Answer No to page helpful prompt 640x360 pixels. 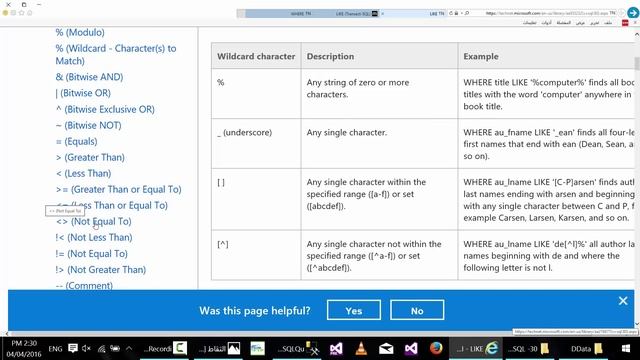coord(417,310)
